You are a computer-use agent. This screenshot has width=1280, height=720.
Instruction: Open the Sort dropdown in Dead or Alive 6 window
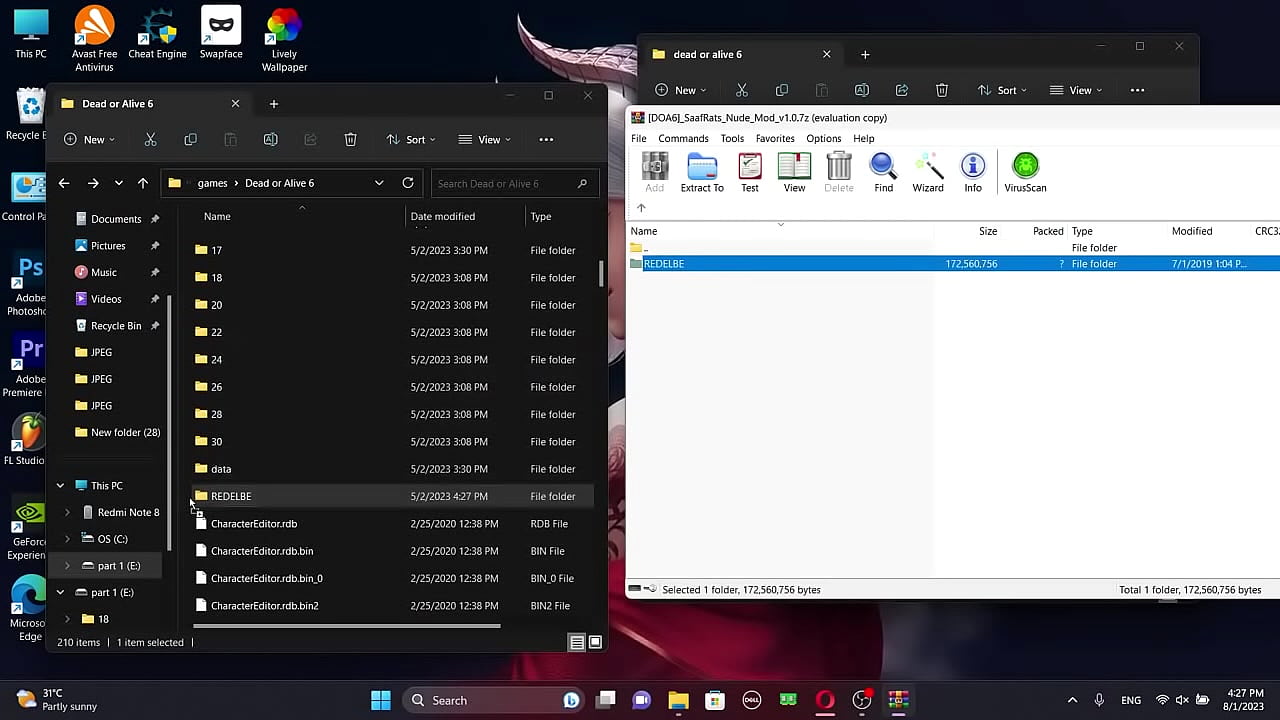pos(410,140)
